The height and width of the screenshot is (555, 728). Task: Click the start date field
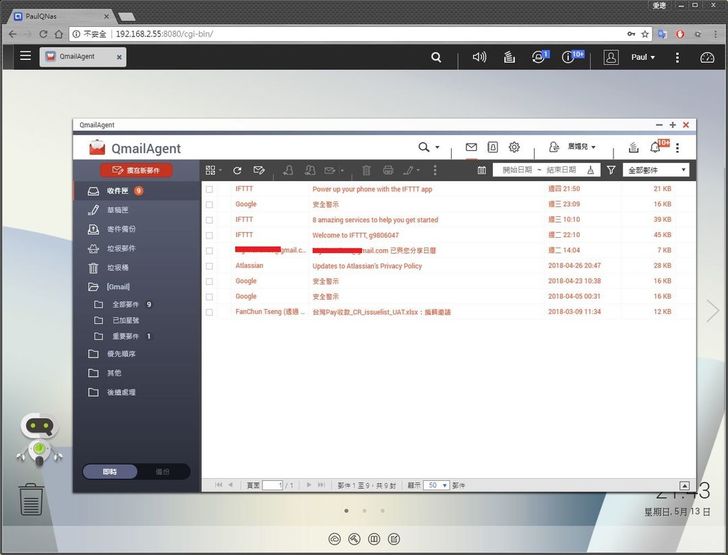click(x=517, y=170)
